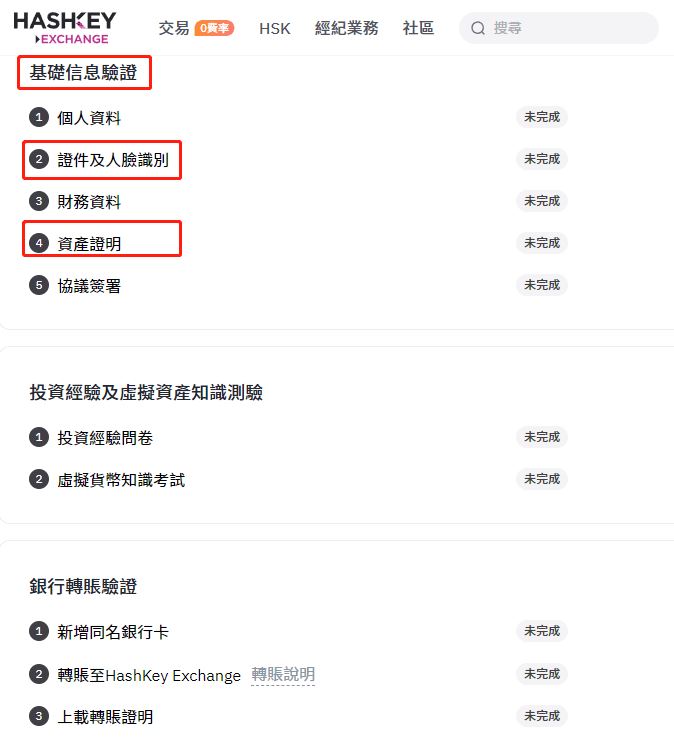Open the 交易 menu

(x=174, y=28)
